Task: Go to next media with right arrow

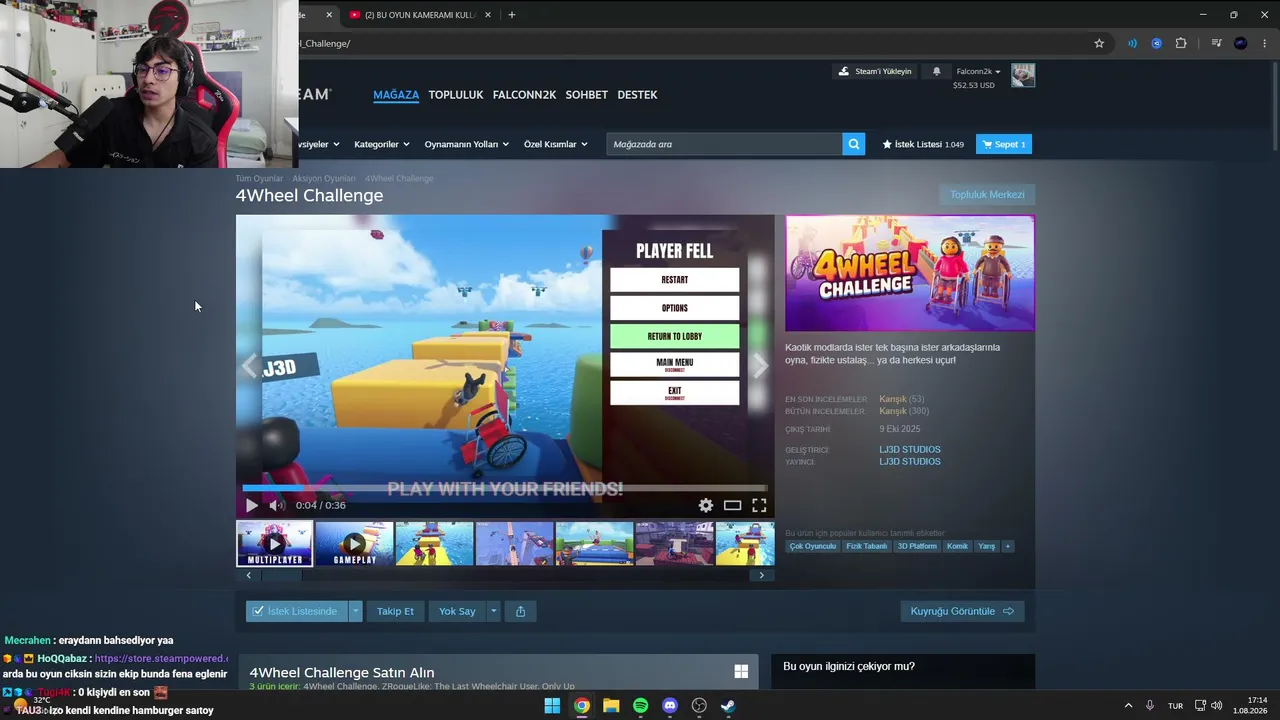Action: click(x=761, y=366)
